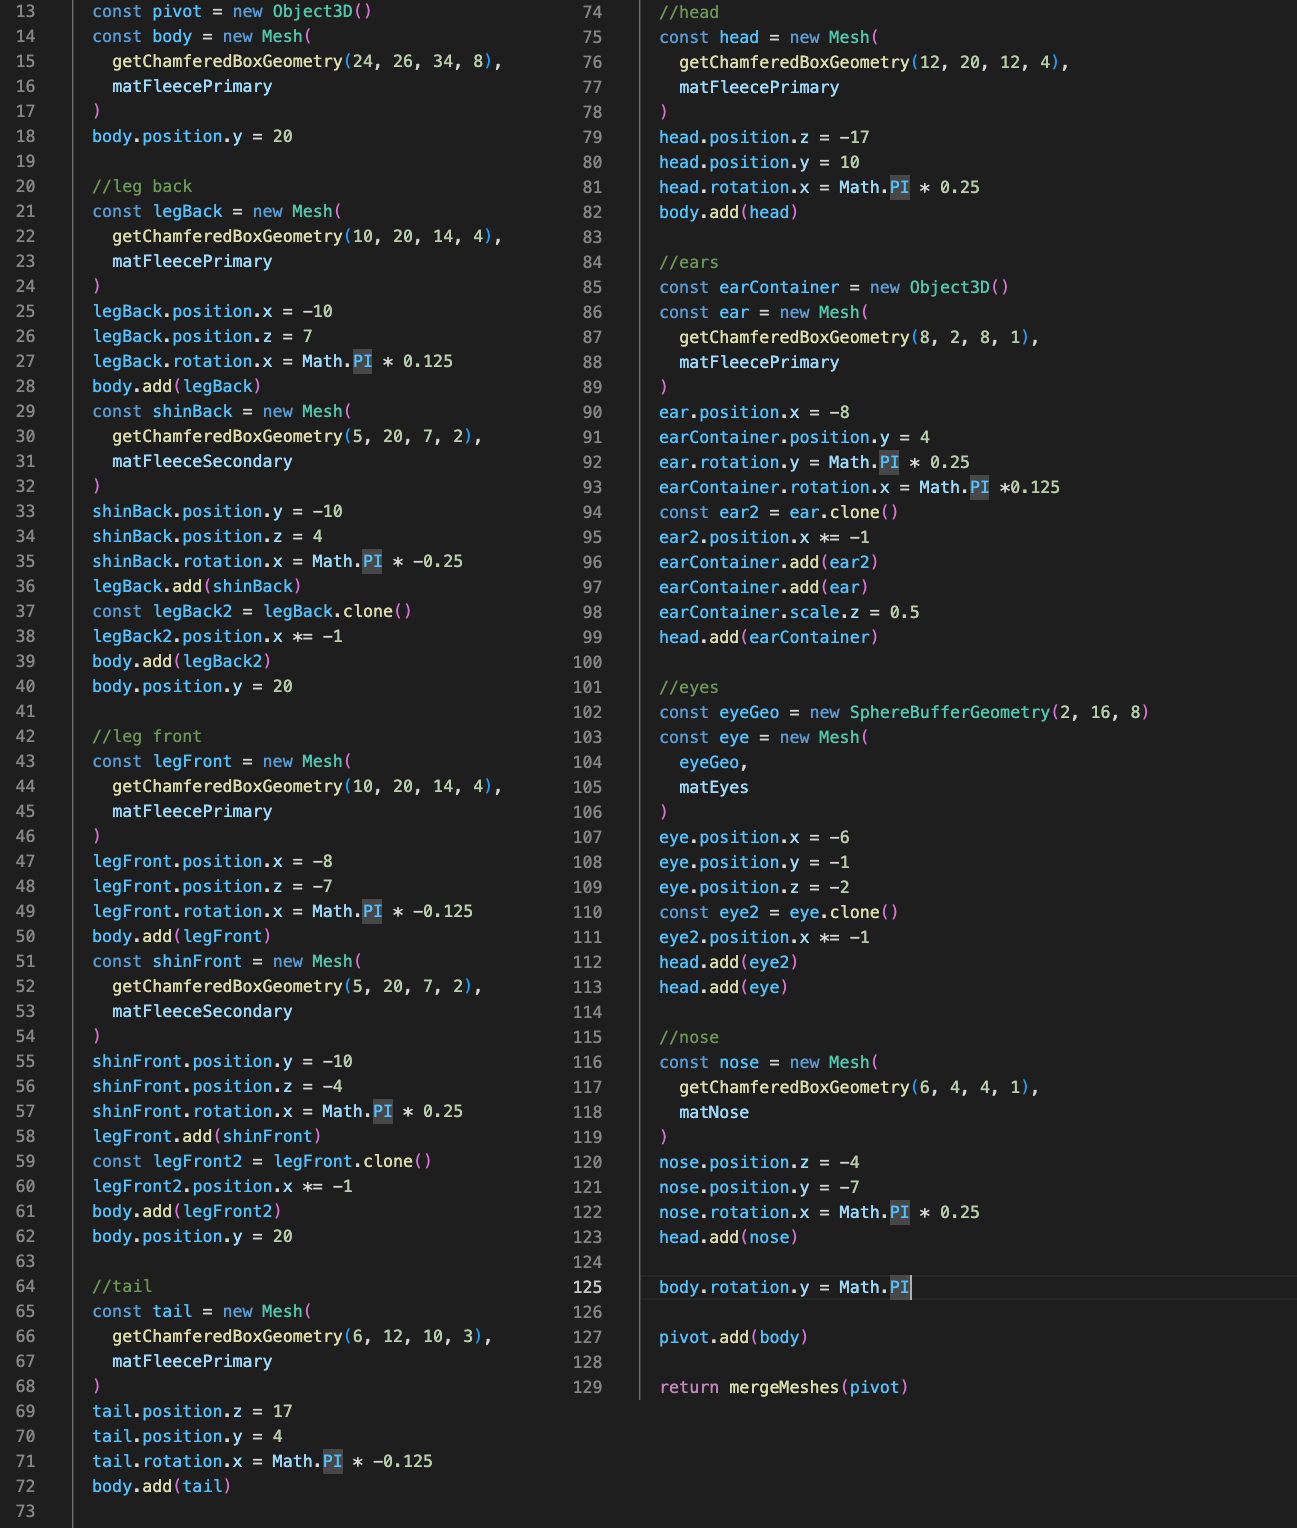Click the //leg back comment
Screen dimensions: 1297x1528
(142, 186)
